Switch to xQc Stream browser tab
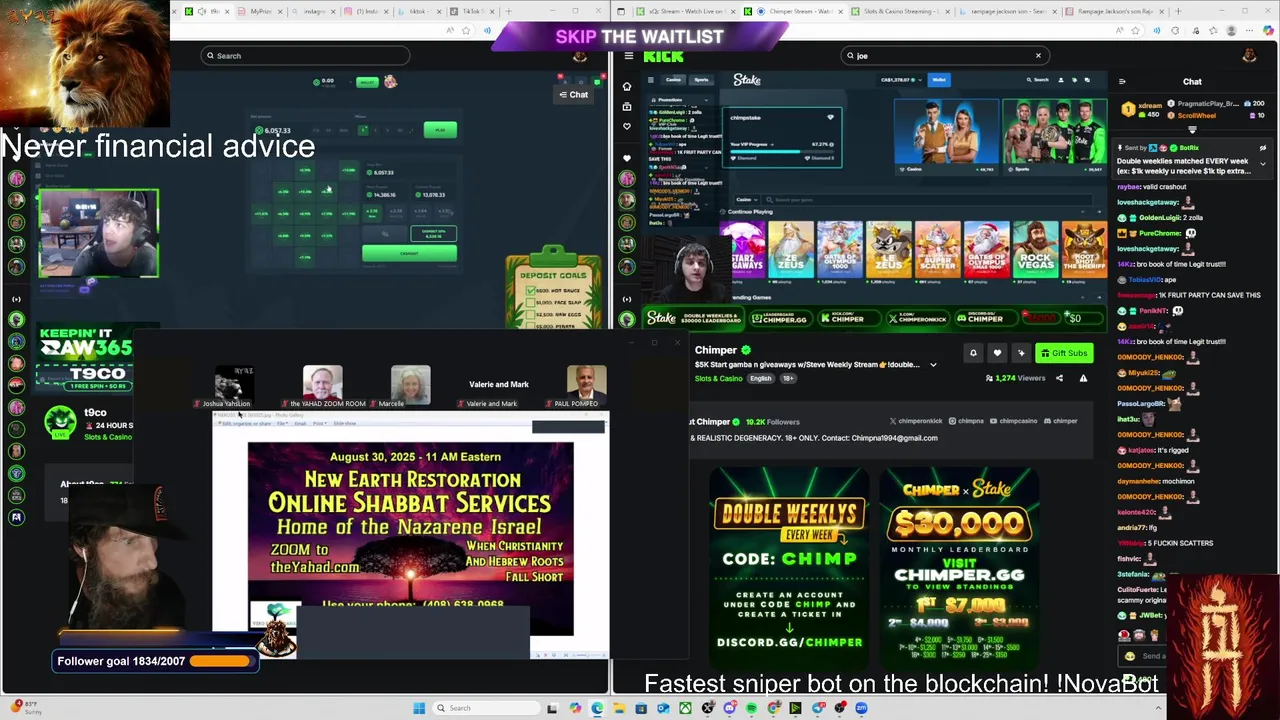 [x=683, y=11]
